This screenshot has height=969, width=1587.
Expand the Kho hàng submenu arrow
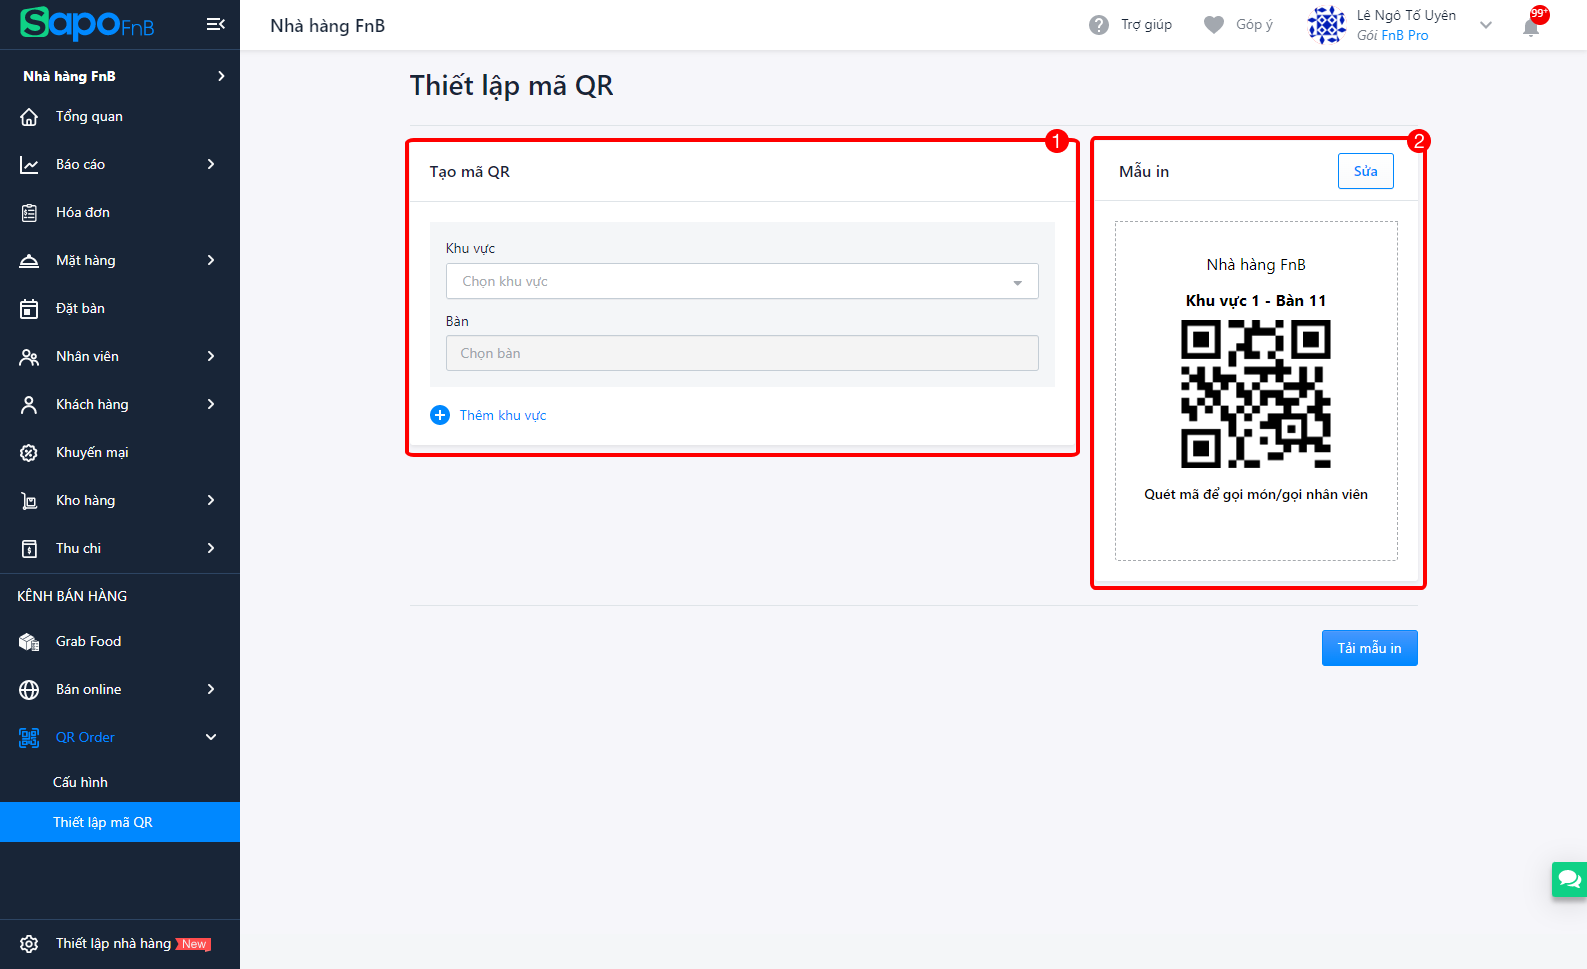[x=211, y=500]
